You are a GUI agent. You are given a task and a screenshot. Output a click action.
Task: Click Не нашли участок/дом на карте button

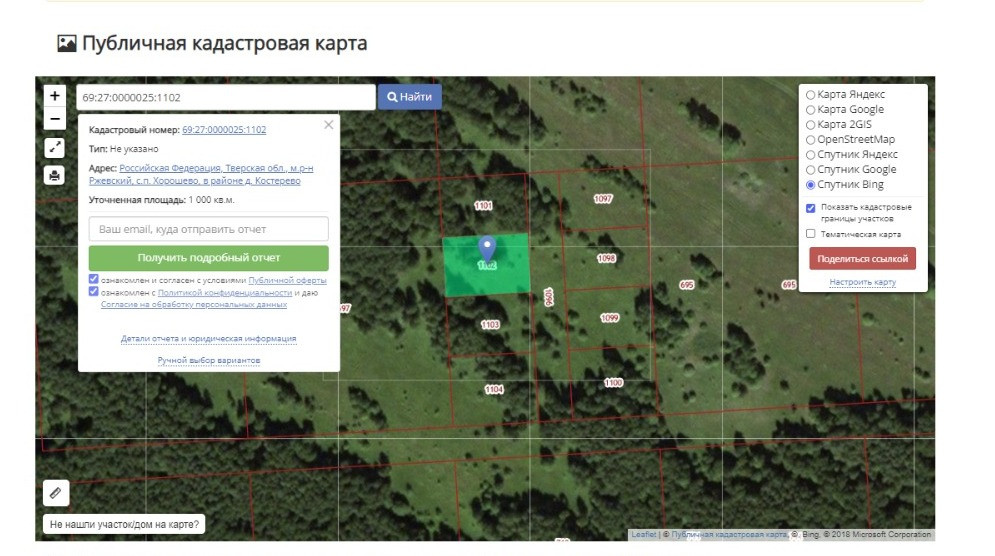click(124, 524)
